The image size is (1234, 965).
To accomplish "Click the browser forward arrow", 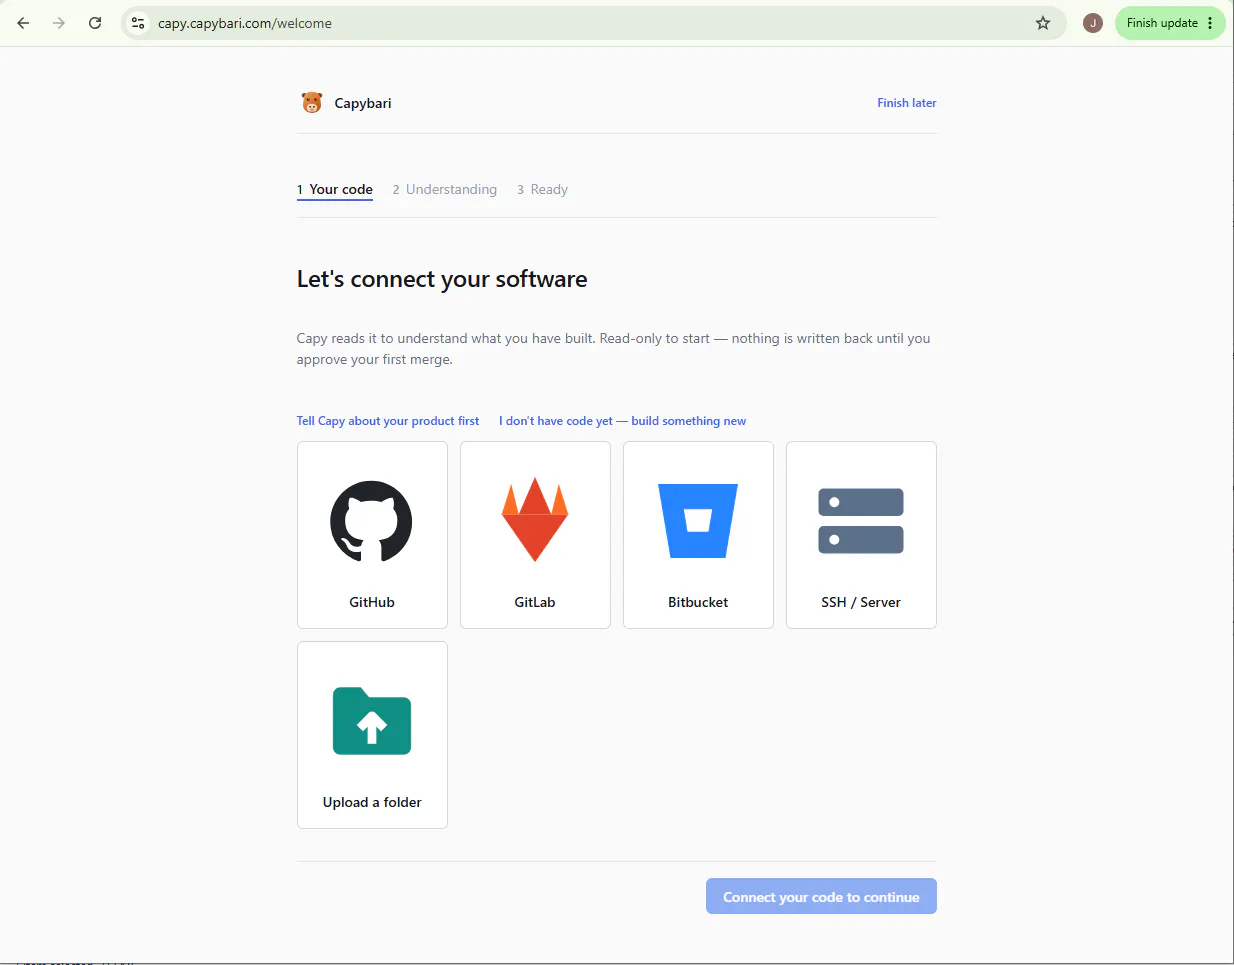I will point(59,23).
